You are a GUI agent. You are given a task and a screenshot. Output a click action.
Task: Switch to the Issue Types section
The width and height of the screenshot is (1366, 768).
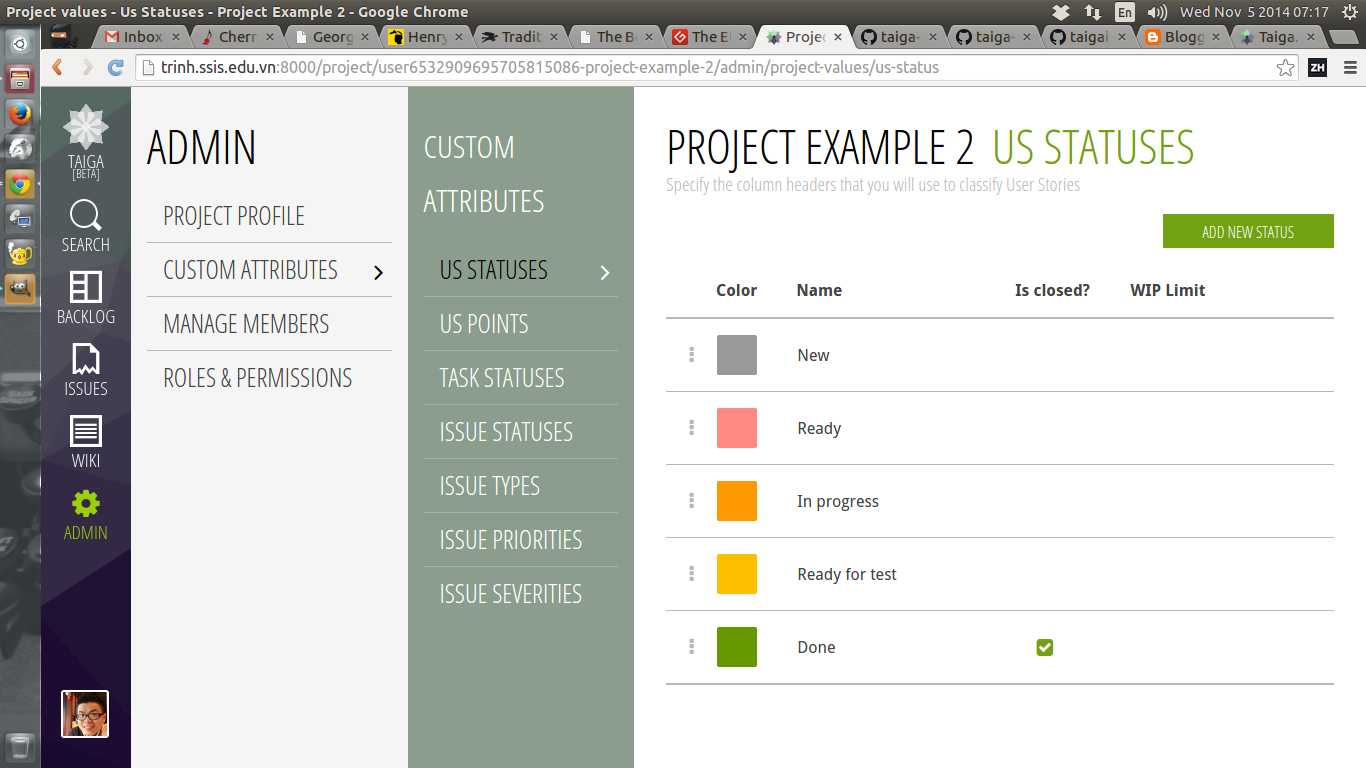[490, 485]
